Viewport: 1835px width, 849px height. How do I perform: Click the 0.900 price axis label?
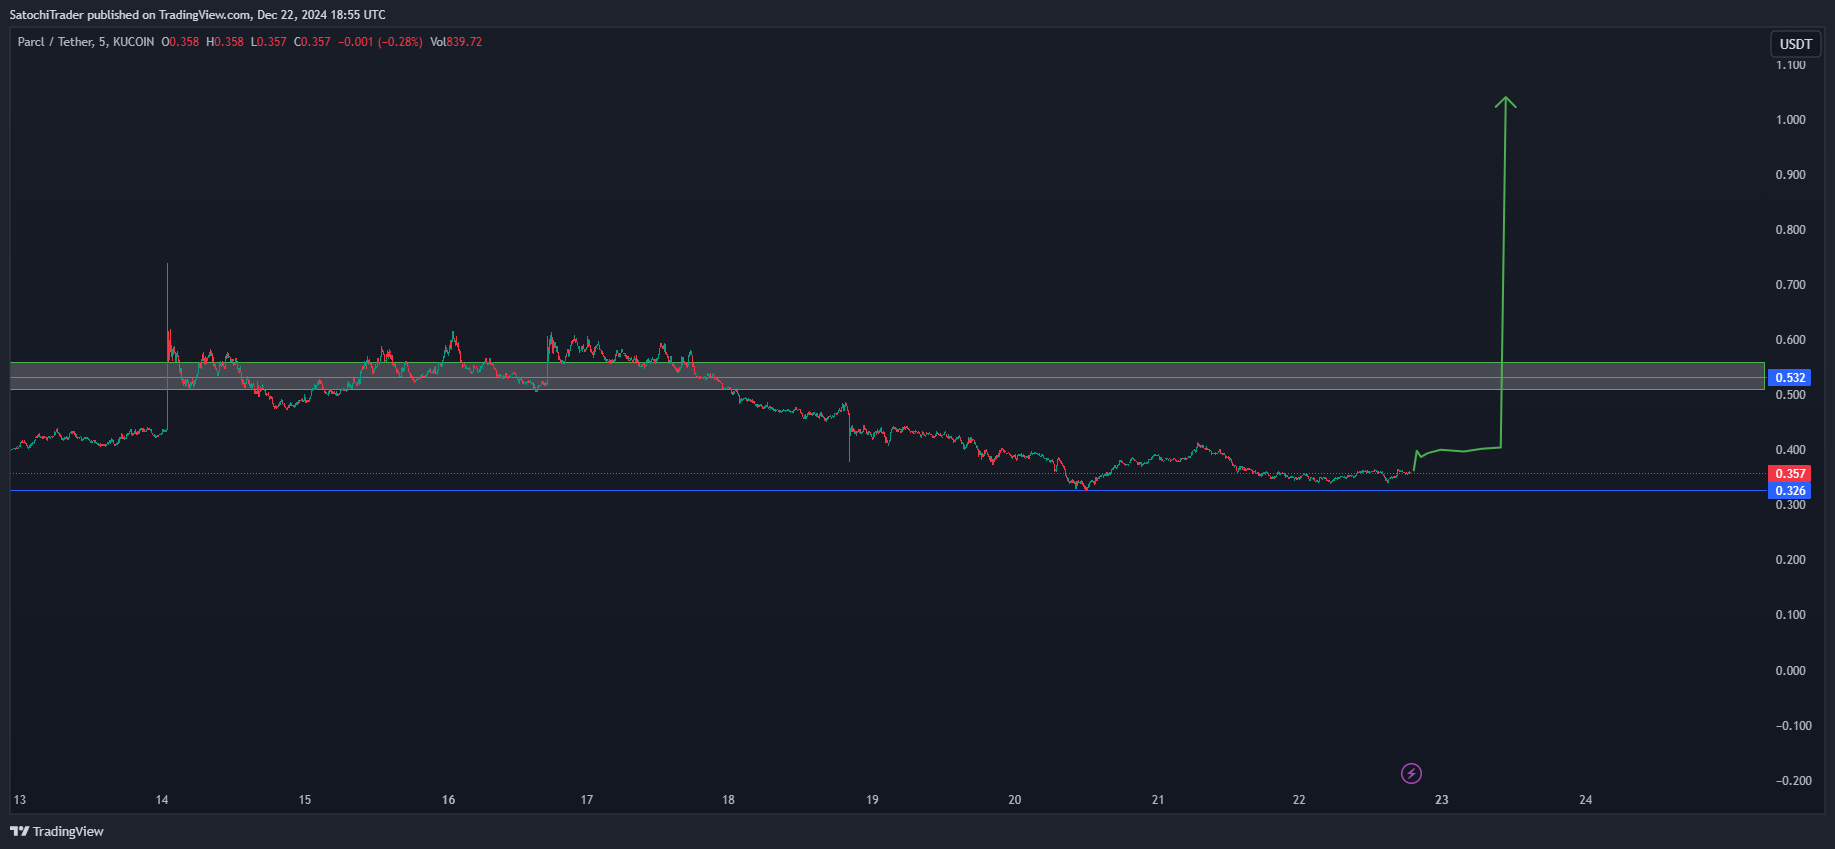pos(1790,175)
